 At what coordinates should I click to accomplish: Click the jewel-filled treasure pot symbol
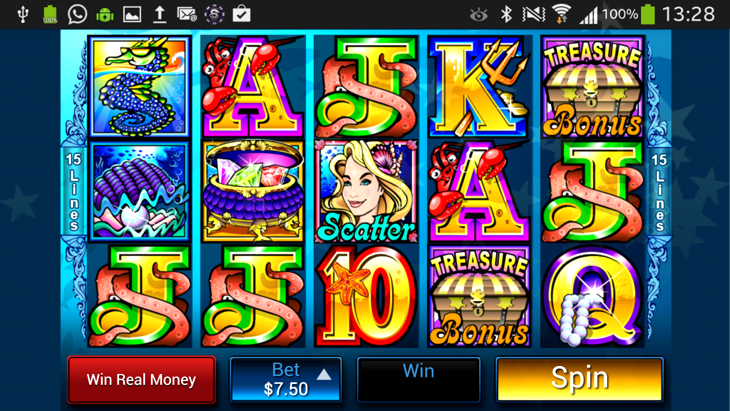[253, 191]
